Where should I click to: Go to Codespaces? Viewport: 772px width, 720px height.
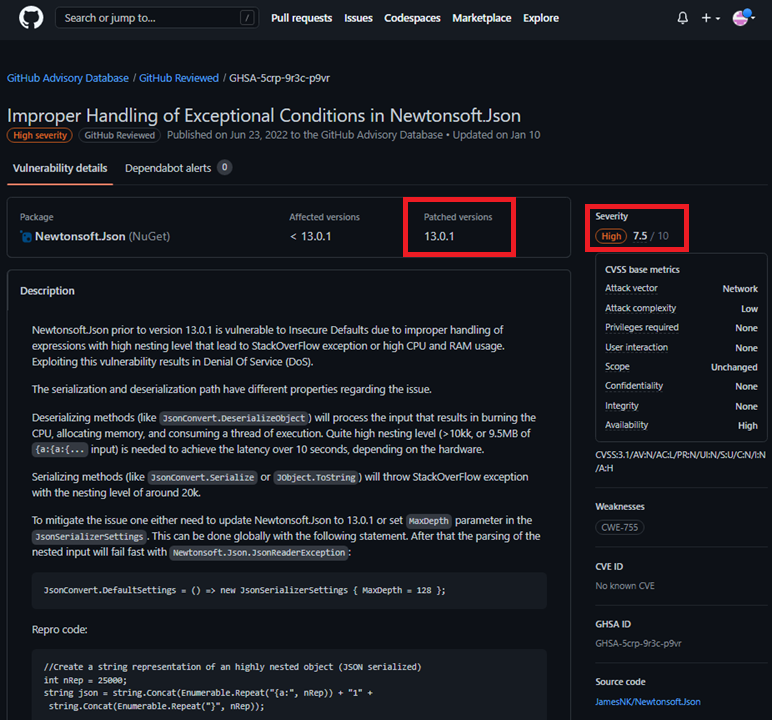[412, 18]
